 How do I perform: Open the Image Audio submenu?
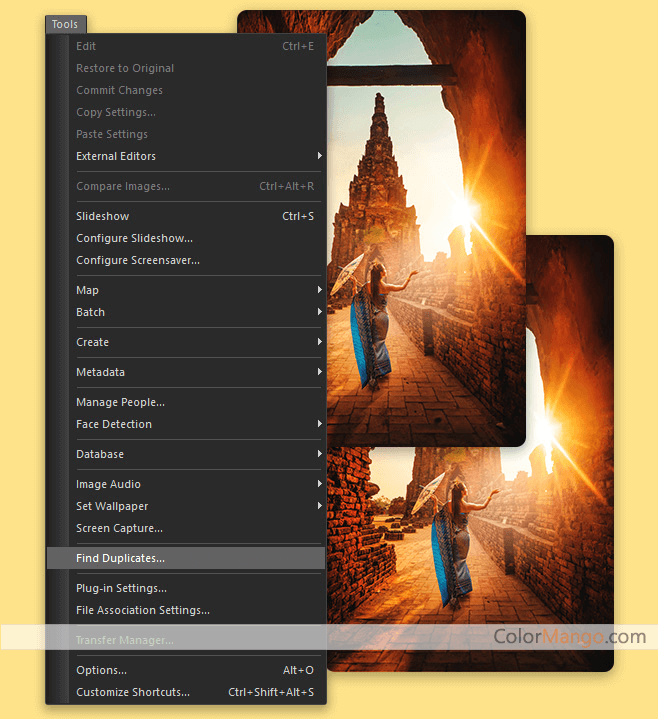point(108,484)
